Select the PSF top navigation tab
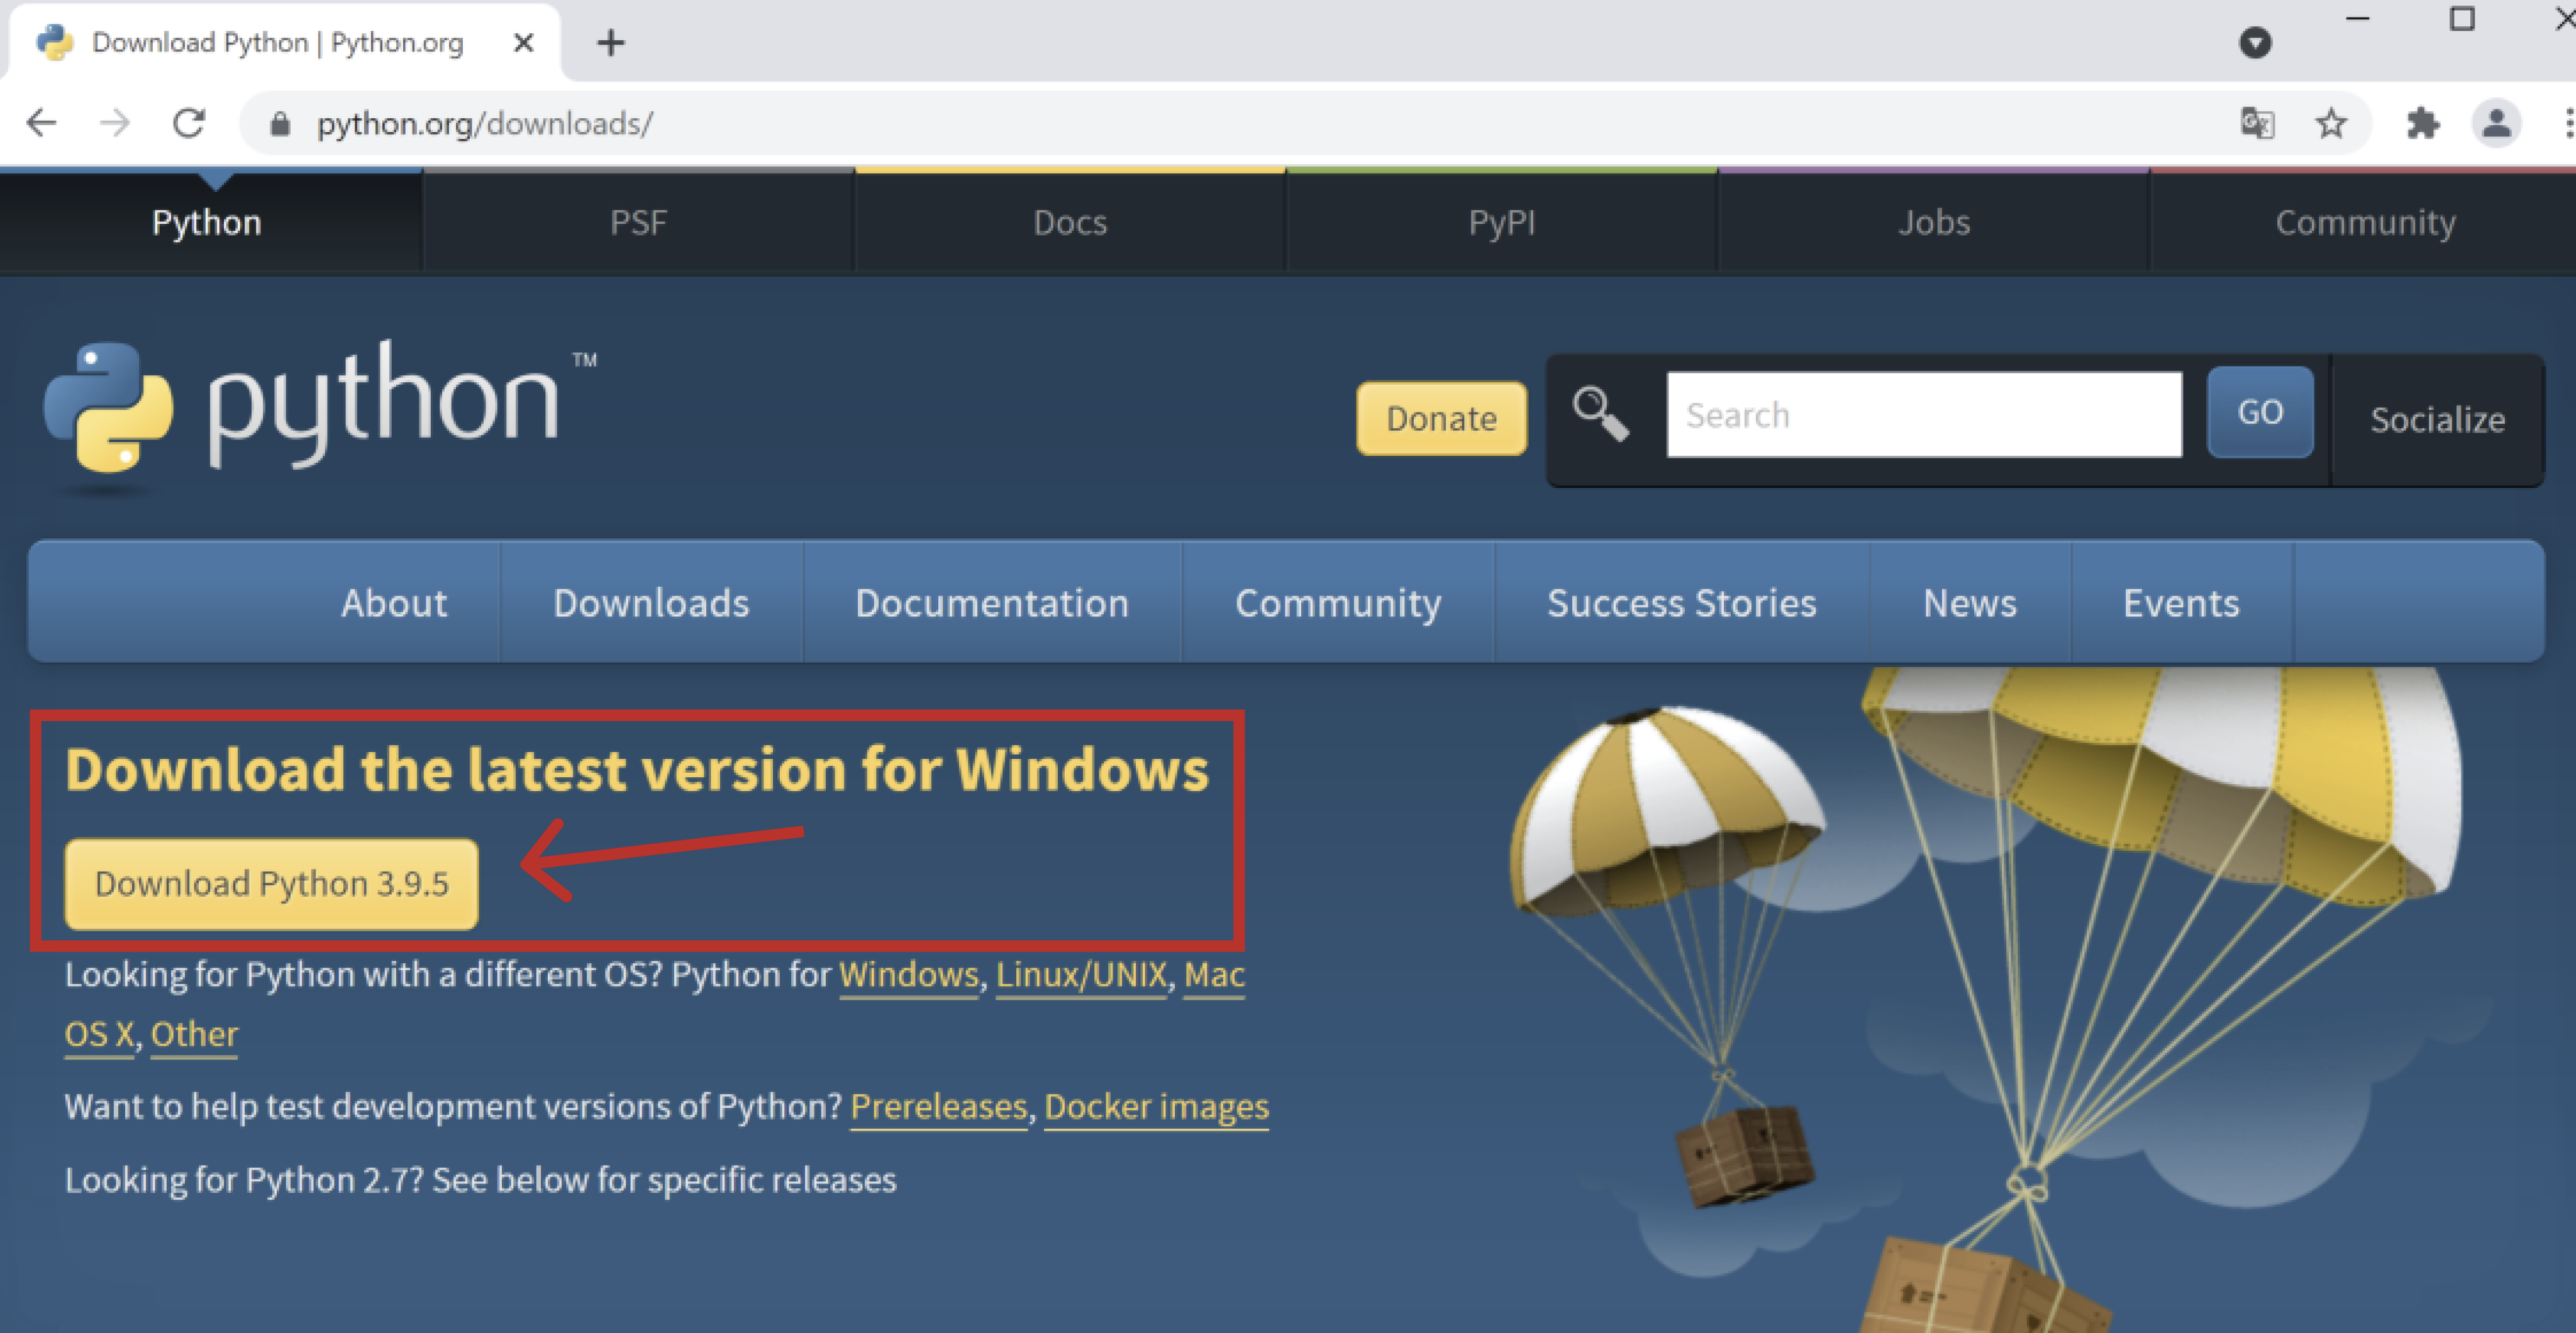This screenshot has height=1333, width=2576. coord(638,222)
